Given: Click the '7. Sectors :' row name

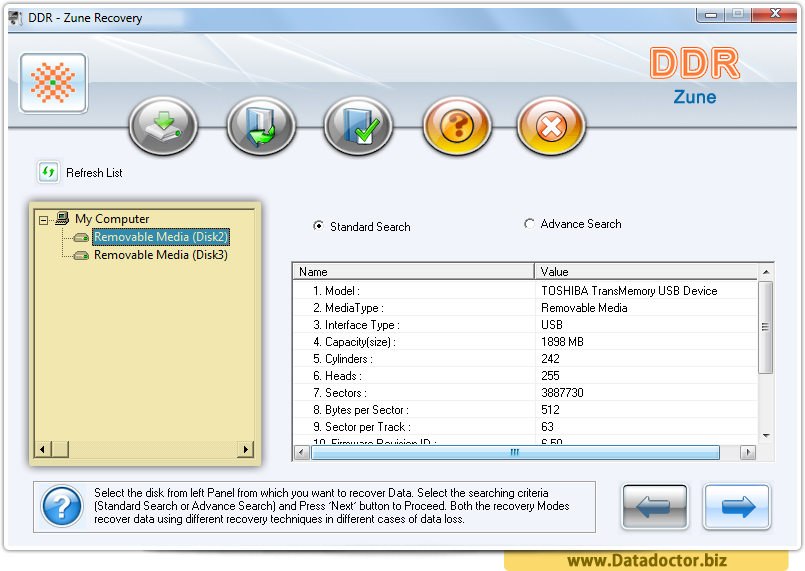Looking at the screenshot, I should [340, 392].
